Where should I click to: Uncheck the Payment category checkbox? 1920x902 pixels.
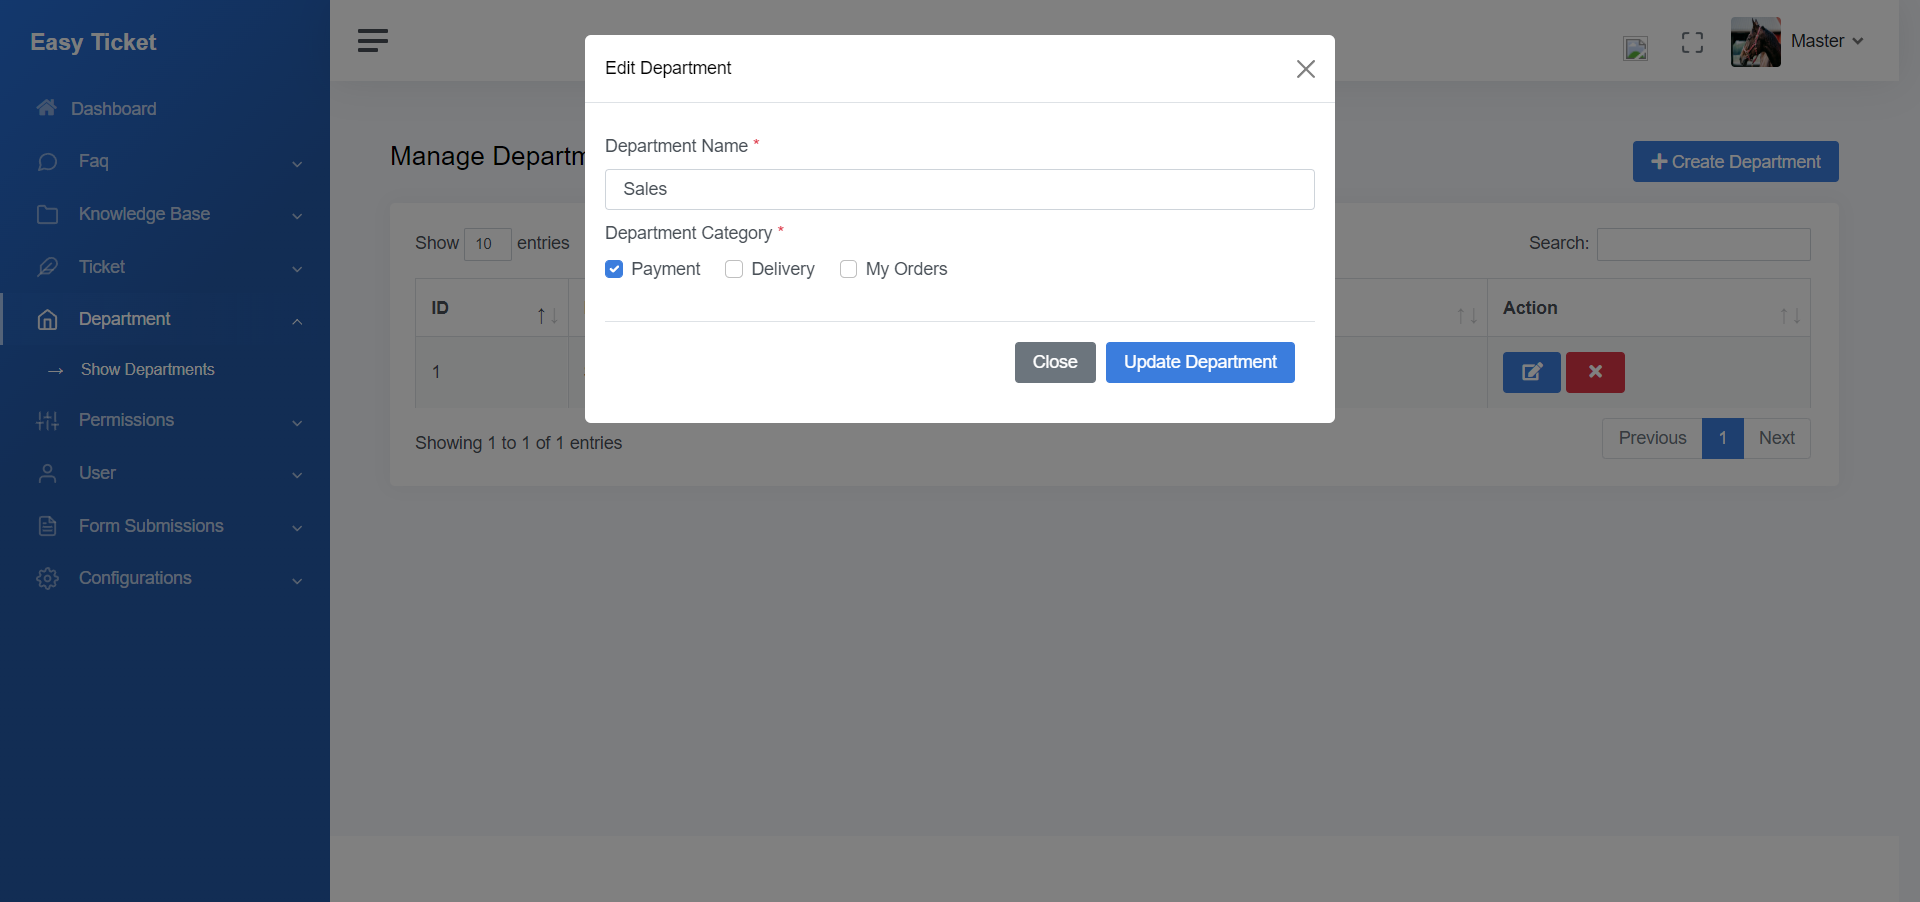614,269
